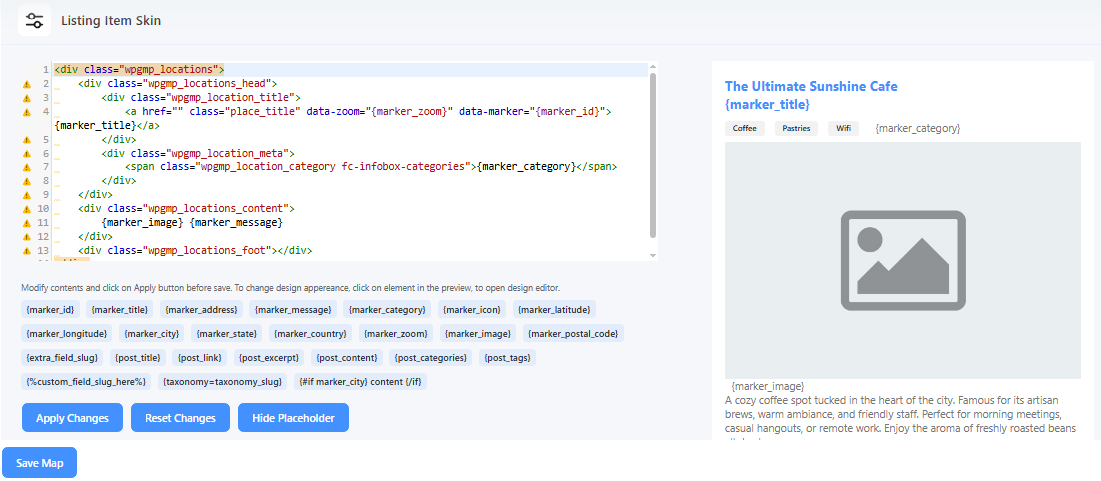Viewport: 1101px width, 481px height.
Task: Click the warning icon on code line 10
Action: point(27,209)
